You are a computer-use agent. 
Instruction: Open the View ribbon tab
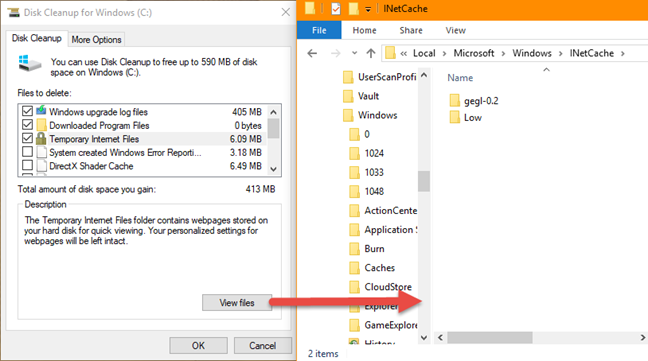tap(455, 30)
